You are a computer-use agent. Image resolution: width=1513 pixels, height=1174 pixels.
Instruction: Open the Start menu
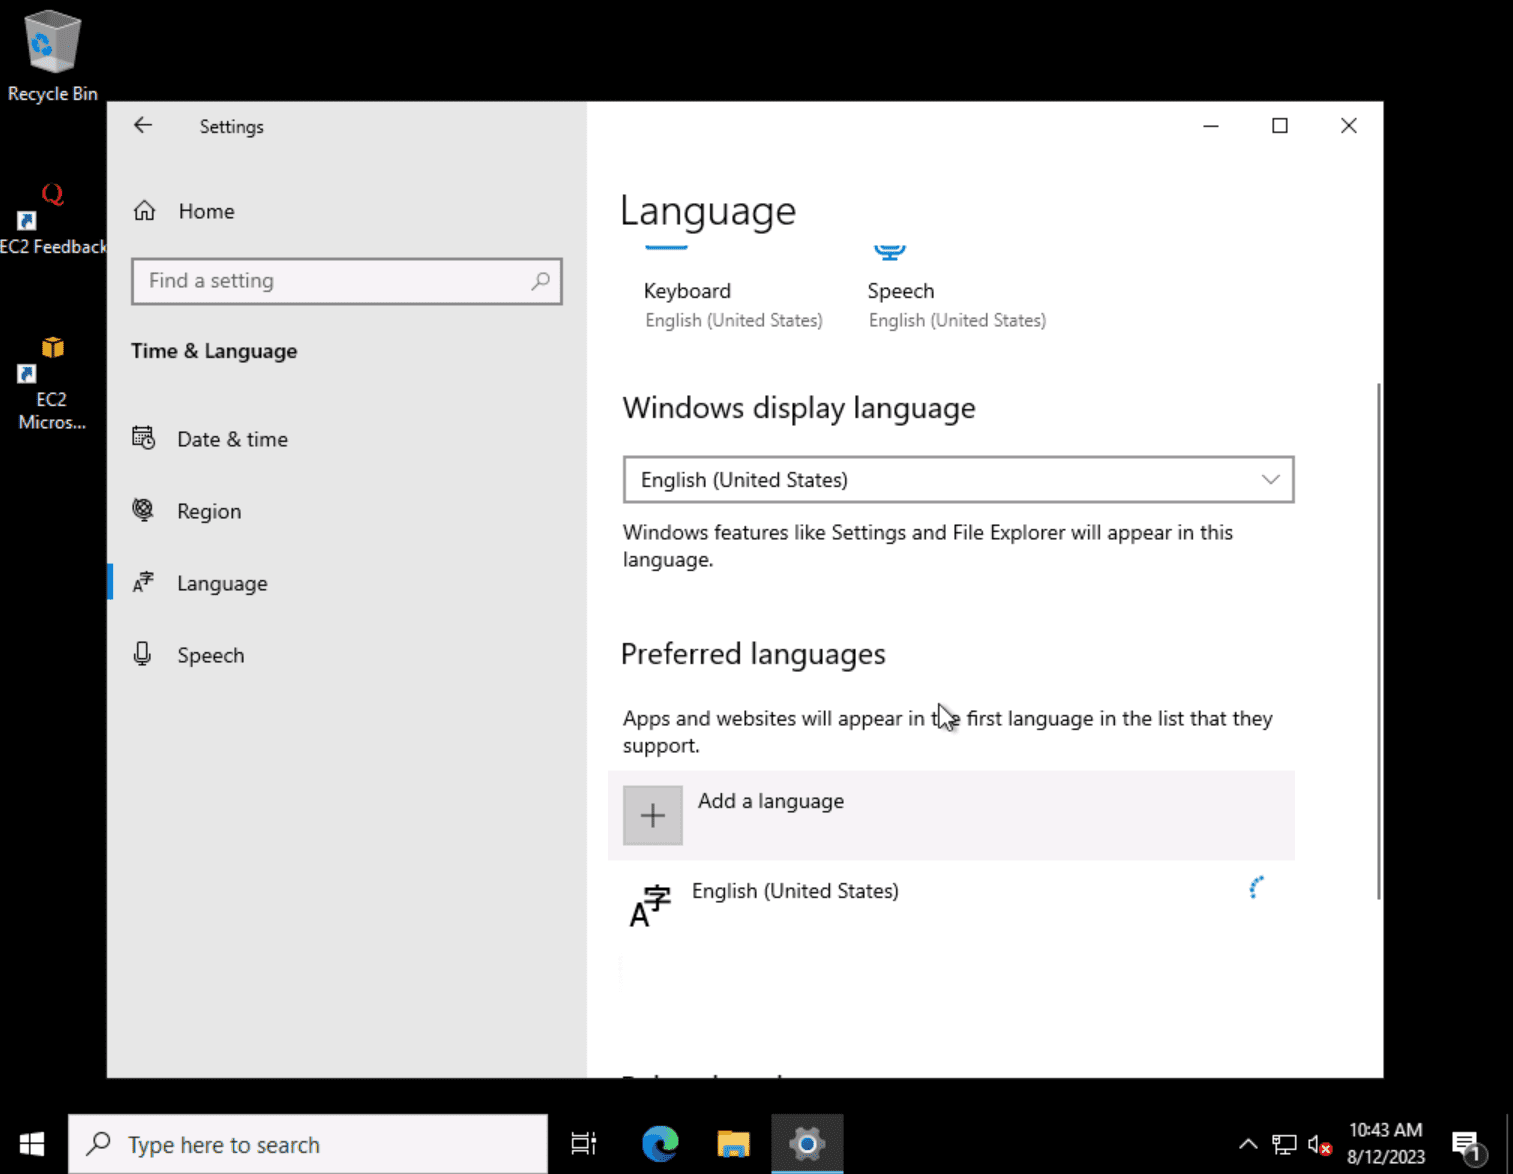[x=30, y=1143]
